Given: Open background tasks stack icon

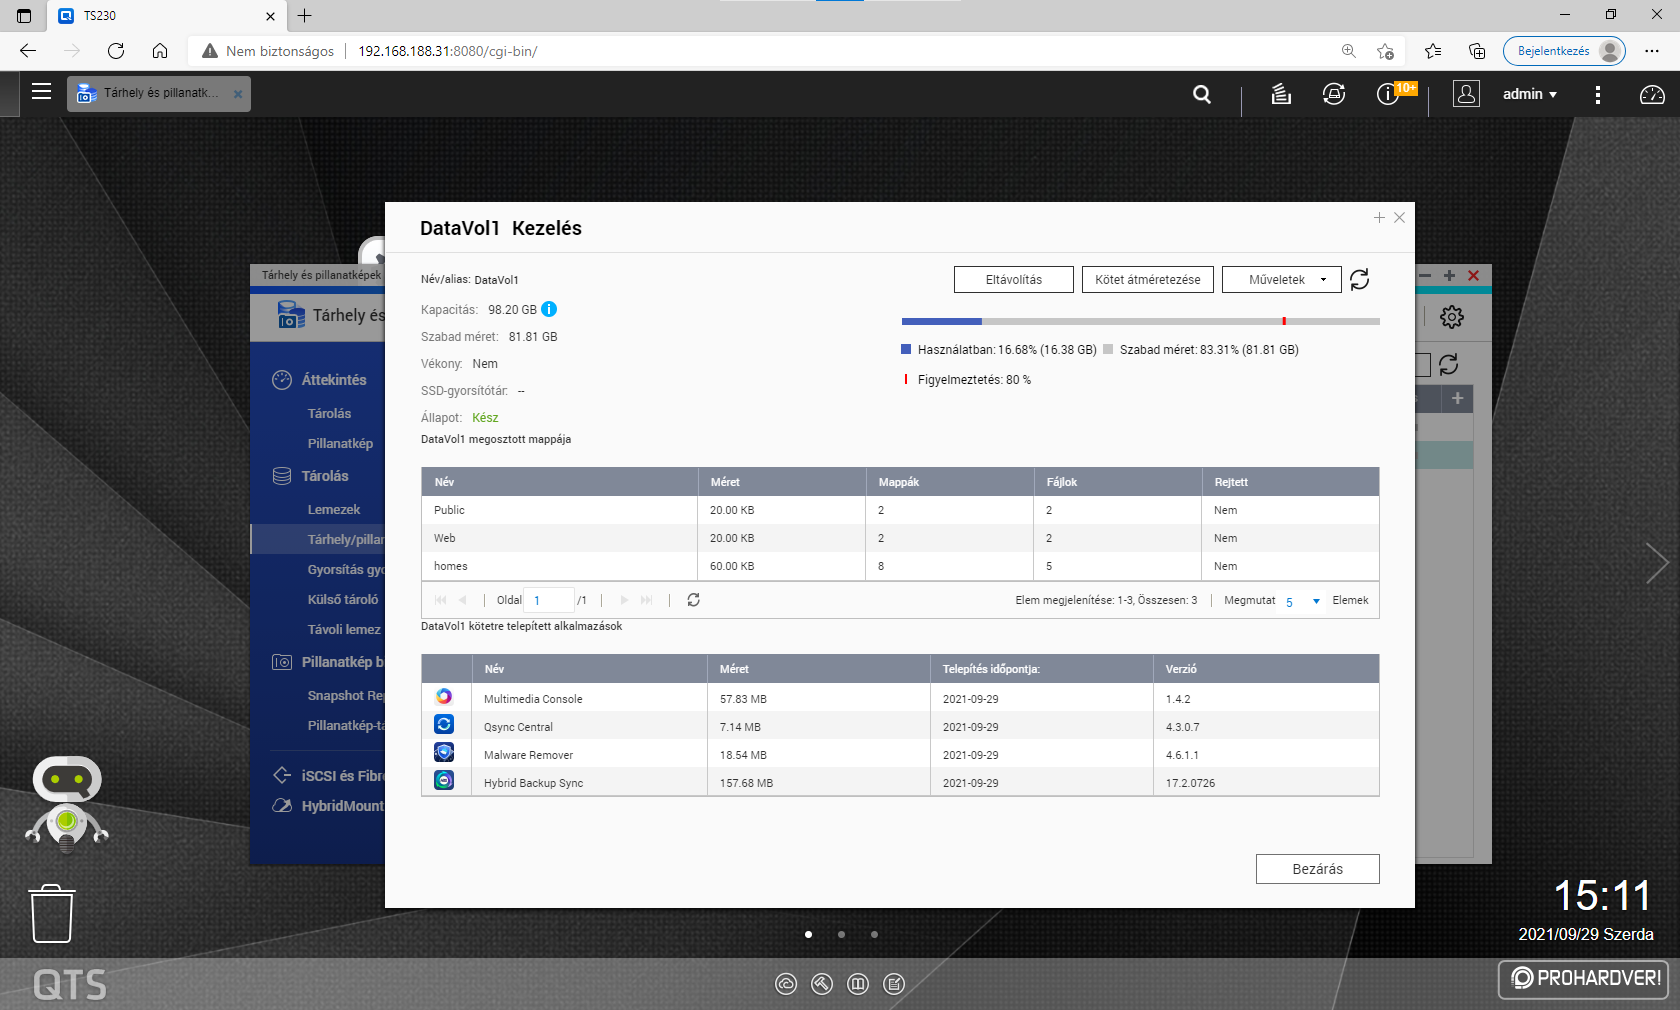Looking at the screenshot, I should 1281,94.
